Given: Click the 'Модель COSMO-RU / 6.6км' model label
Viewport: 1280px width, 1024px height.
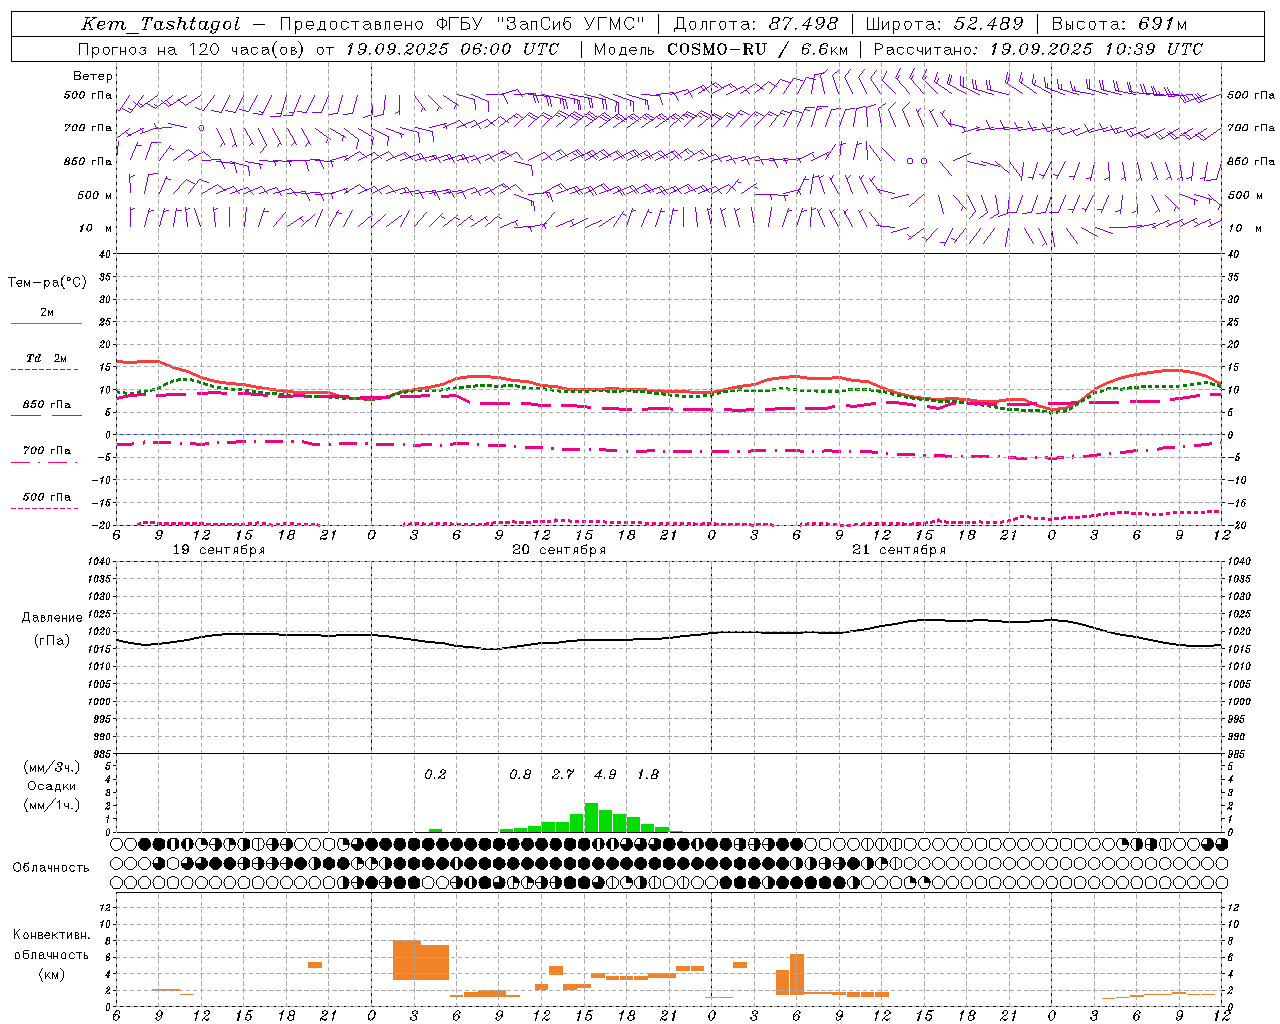Looking at the screenshot, I should 721,49.
